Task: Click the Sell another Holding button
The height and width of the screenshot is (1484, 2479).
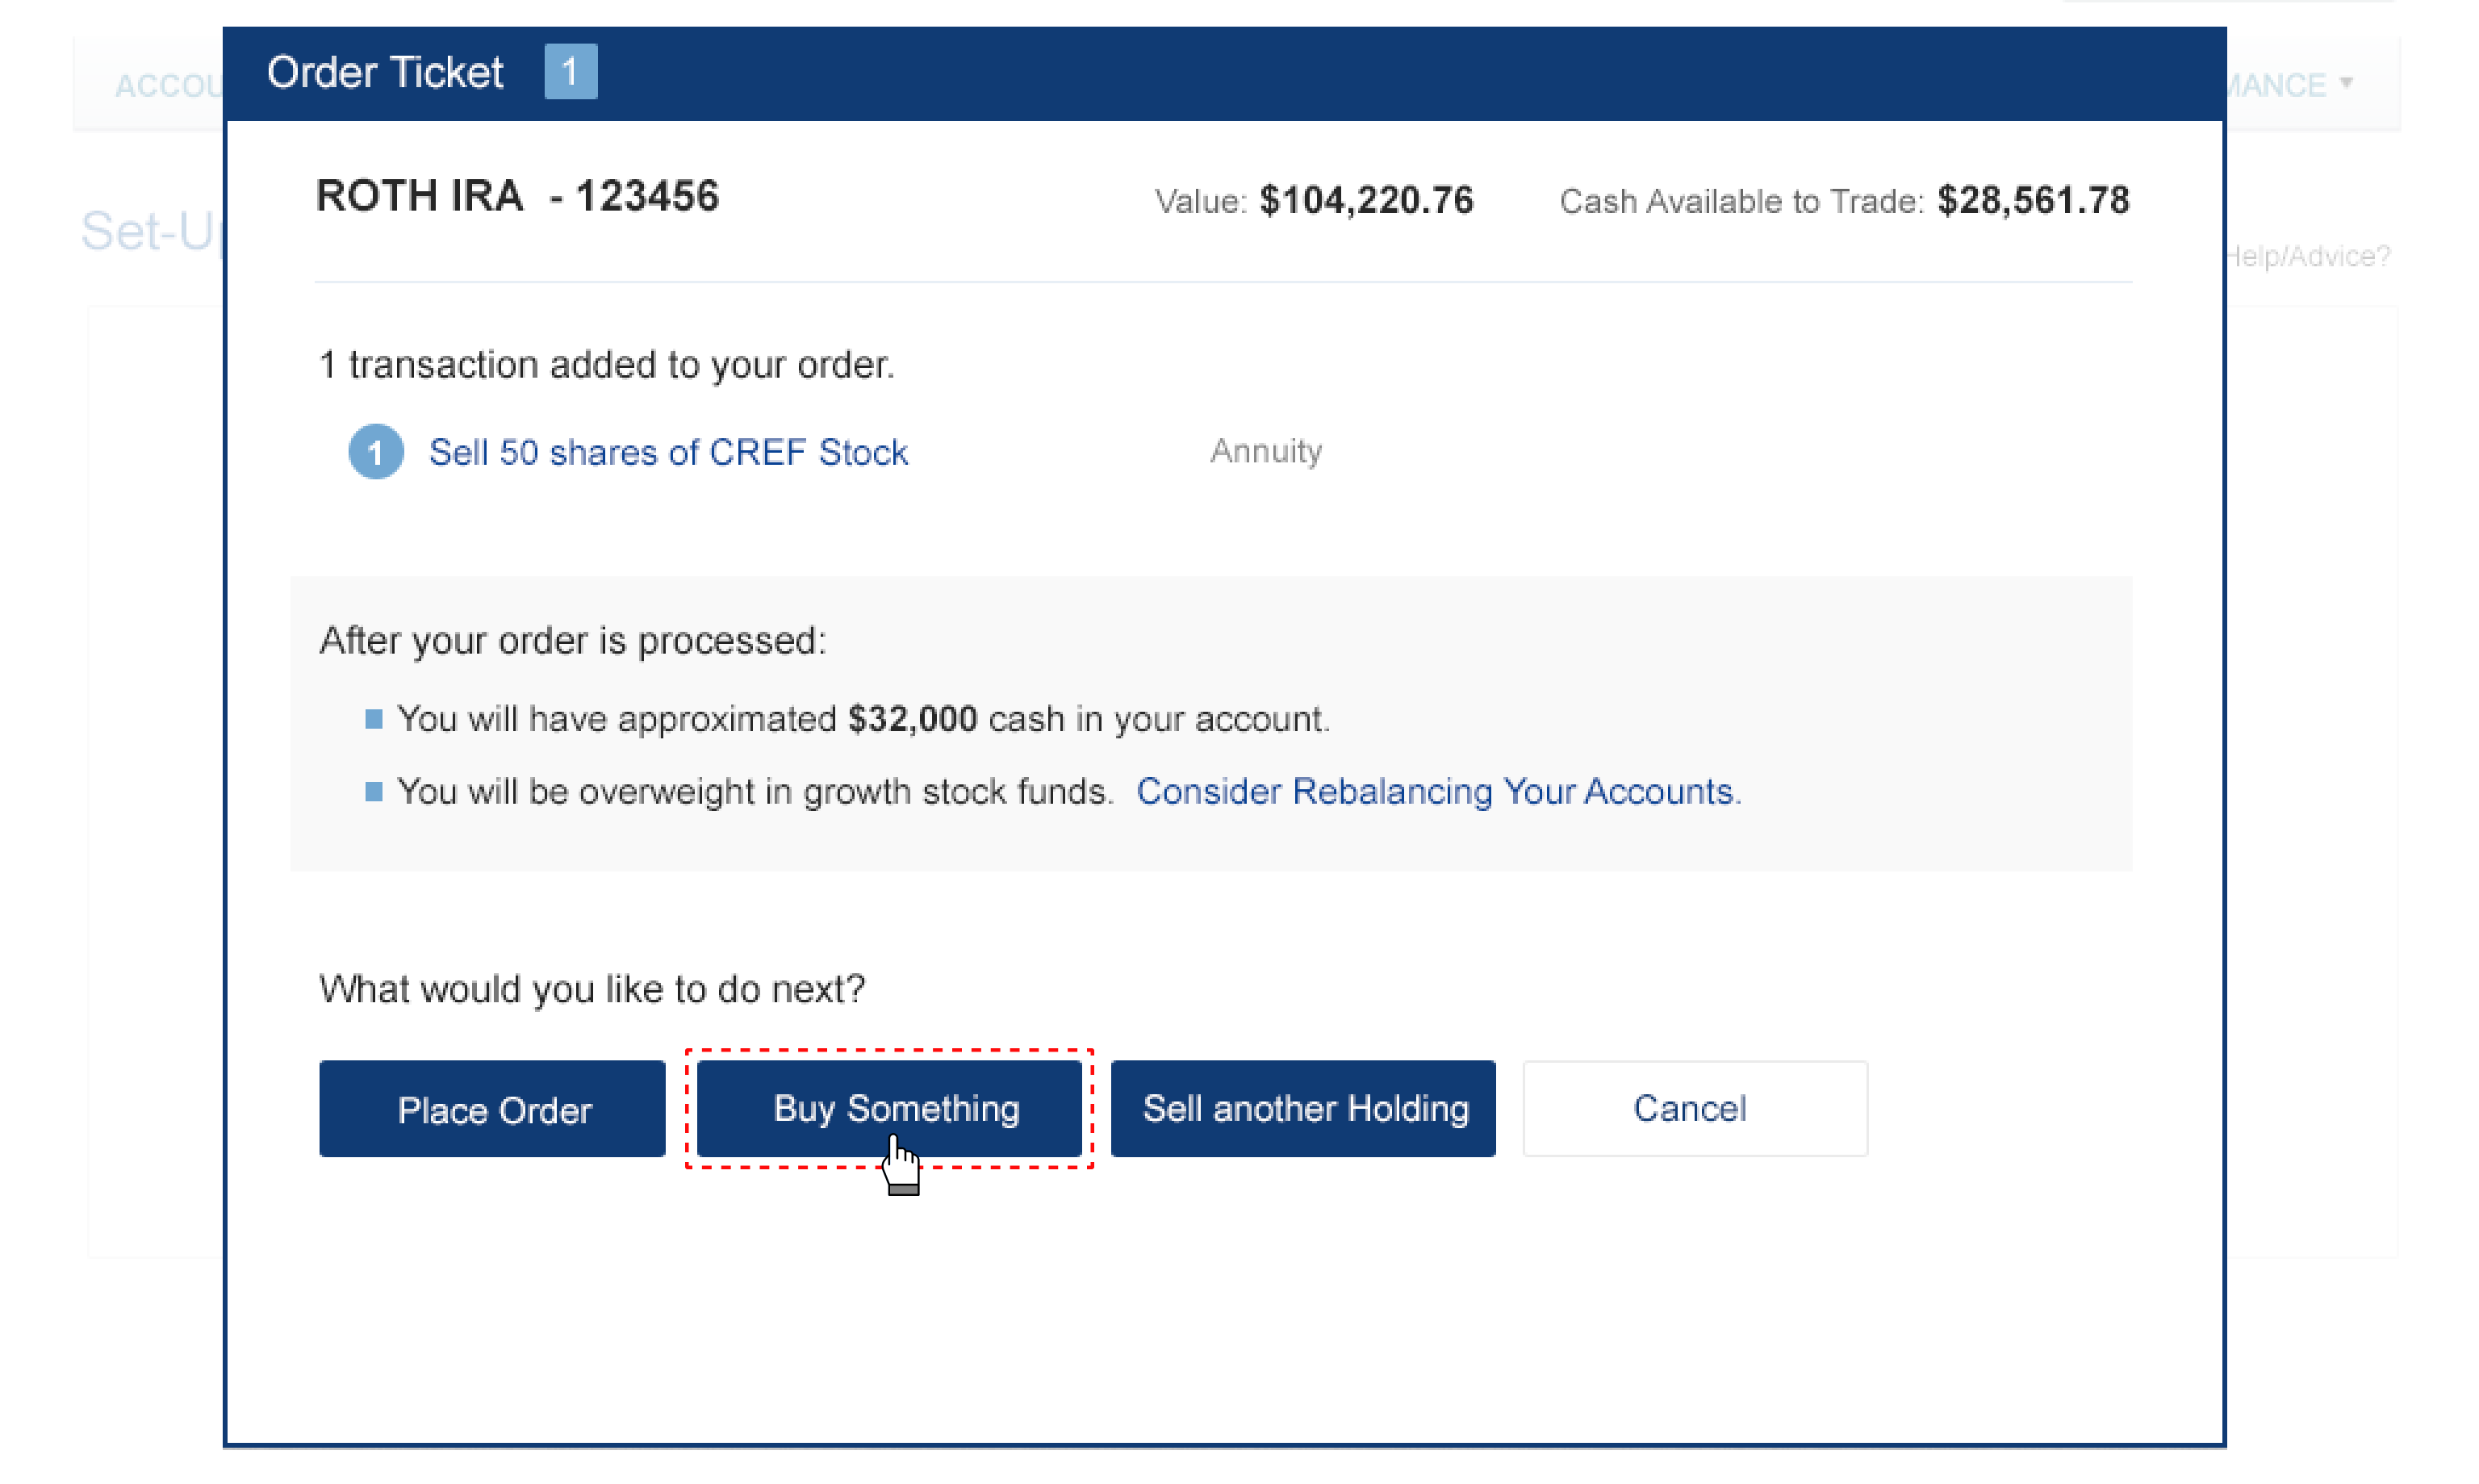Action: point(1303,1108)
